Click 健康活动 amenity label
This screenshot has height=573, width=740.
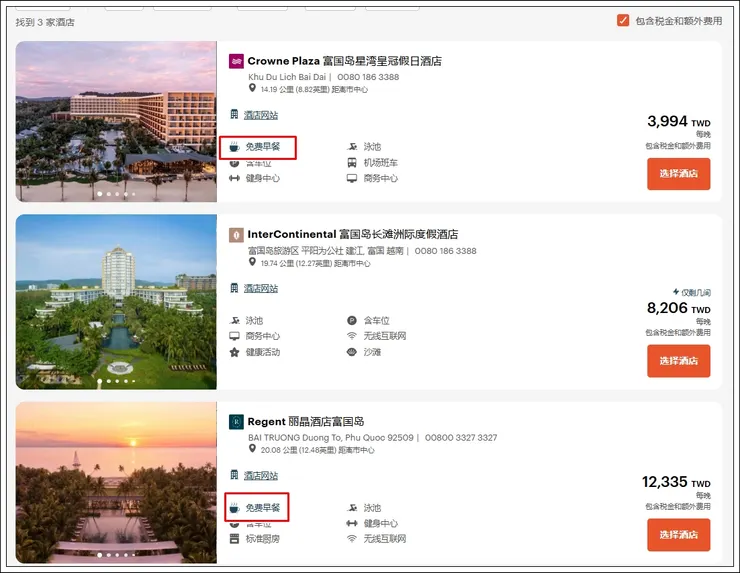coord(262,352)
